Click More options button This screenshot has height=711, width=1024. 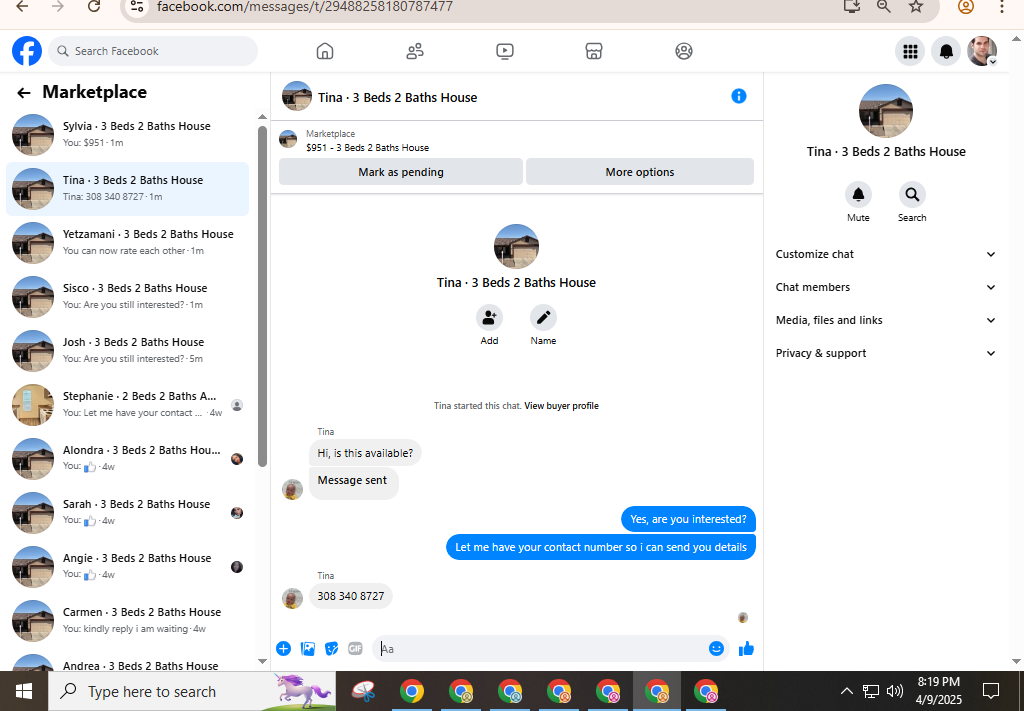(640, 172)
